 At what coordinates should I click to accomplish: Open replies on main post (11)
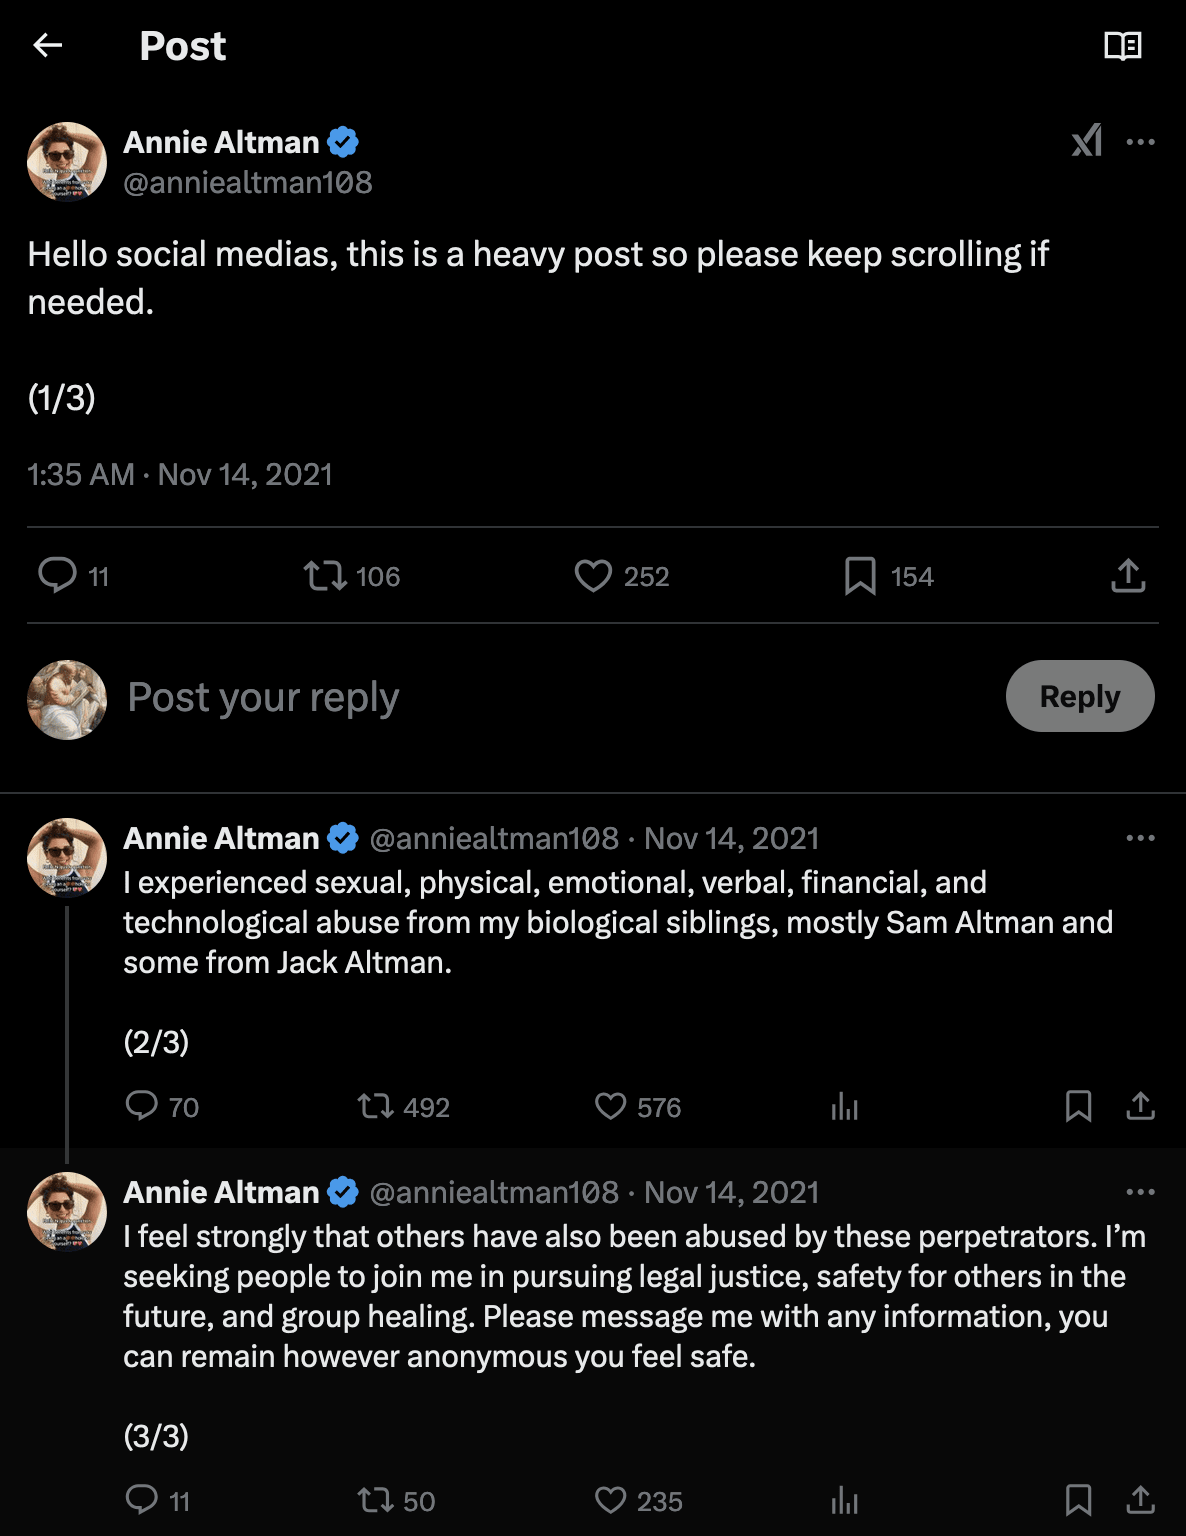pyautogui.click(x=58, y=576)
